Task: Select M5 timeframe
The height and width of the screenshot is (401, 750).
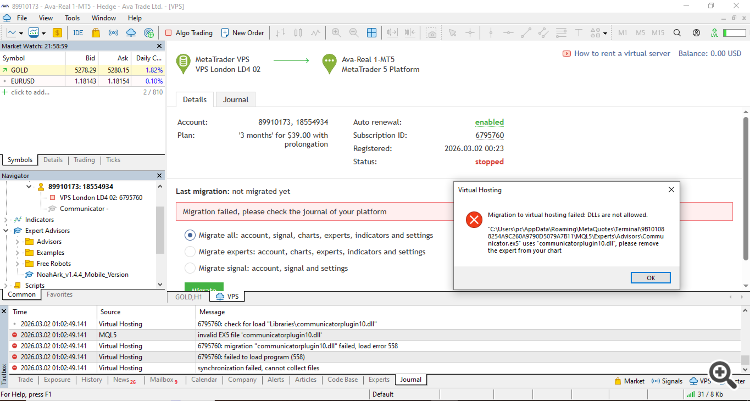Action: pyautogui.click(x=640, y=33)
